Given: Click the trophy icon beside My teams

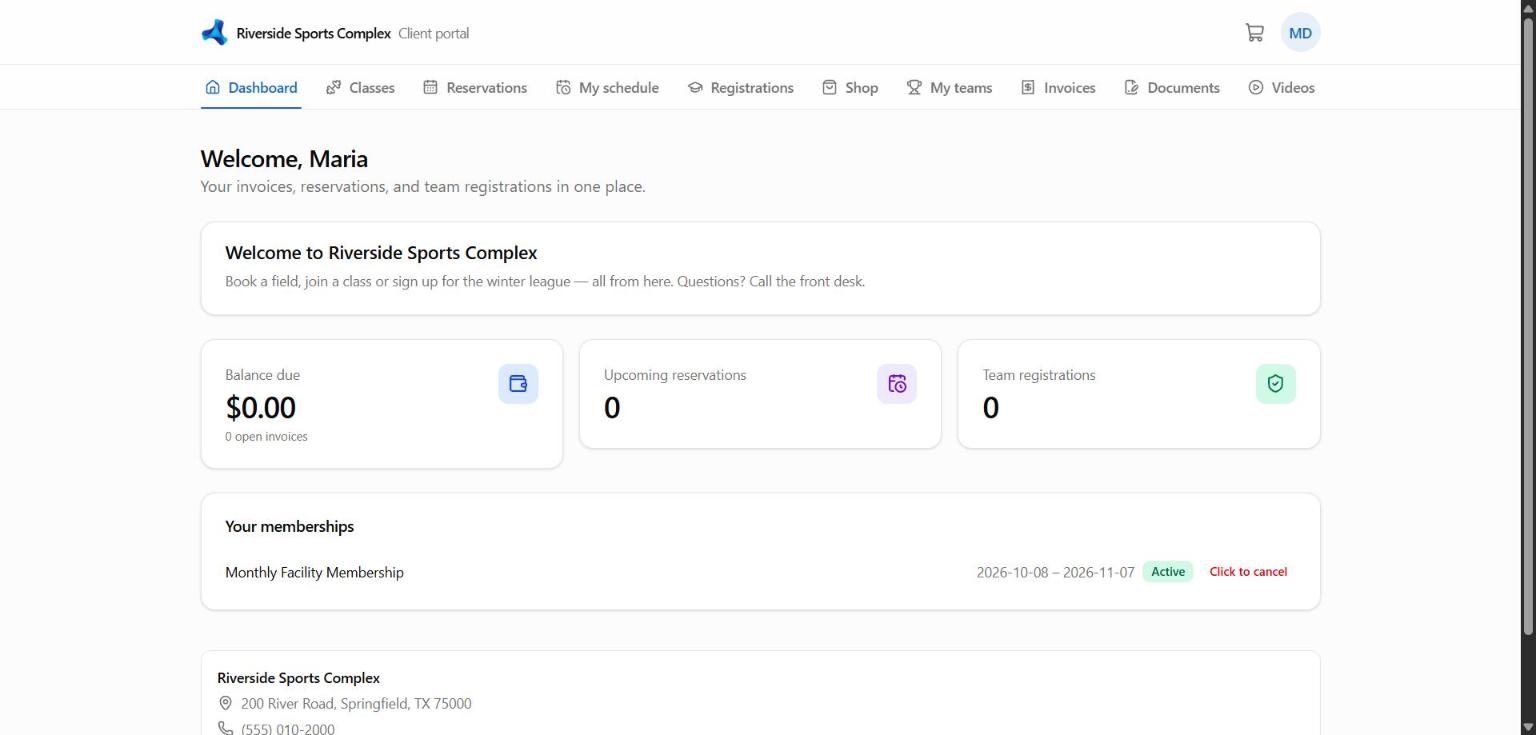Looking at the screenshot, I should click(914, 88).
